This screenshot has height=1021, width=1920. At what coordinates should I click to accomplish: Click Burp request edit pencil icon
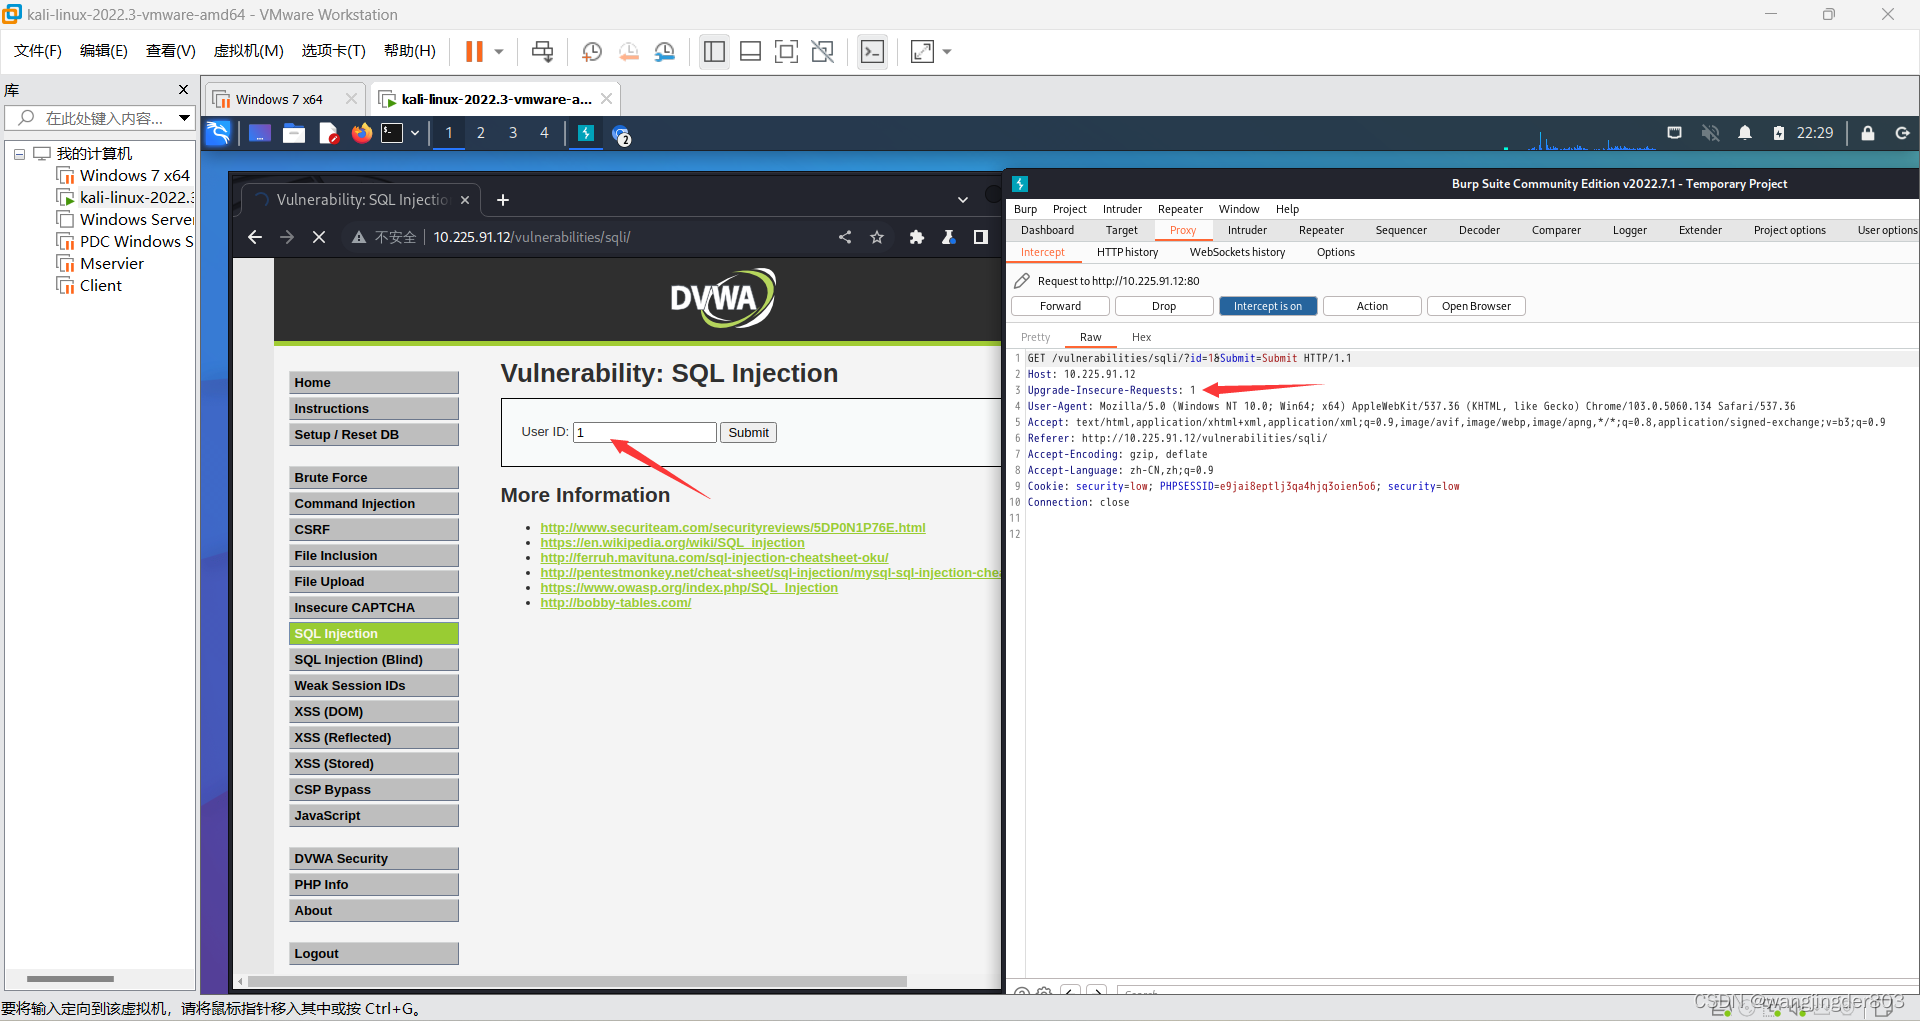(1022, 281)
